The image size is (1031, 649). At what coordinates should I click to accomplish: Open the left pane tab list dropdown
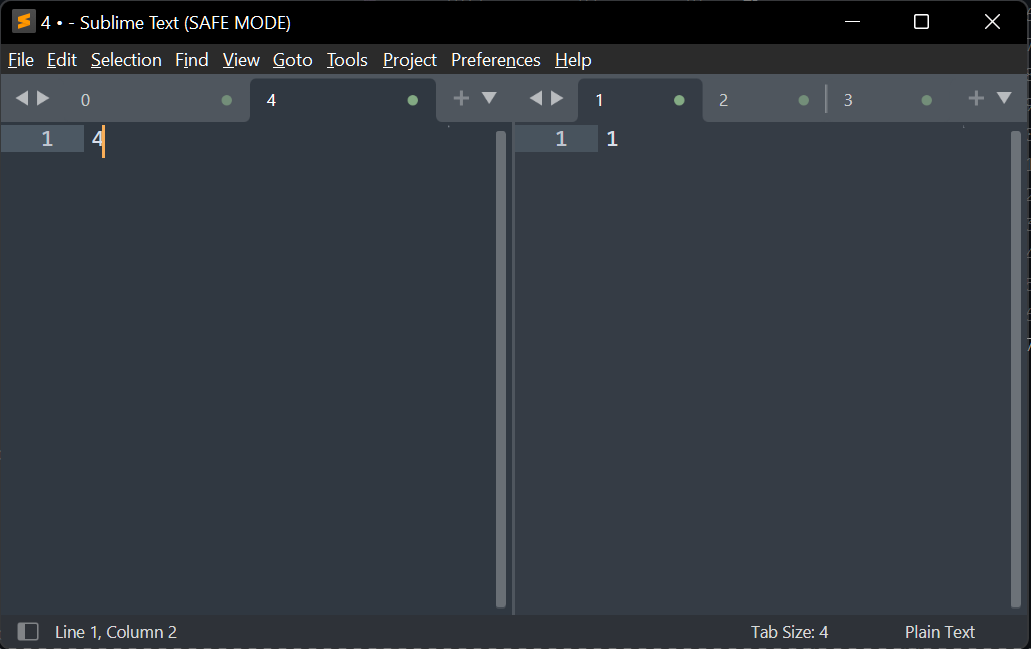coord(488,98)
